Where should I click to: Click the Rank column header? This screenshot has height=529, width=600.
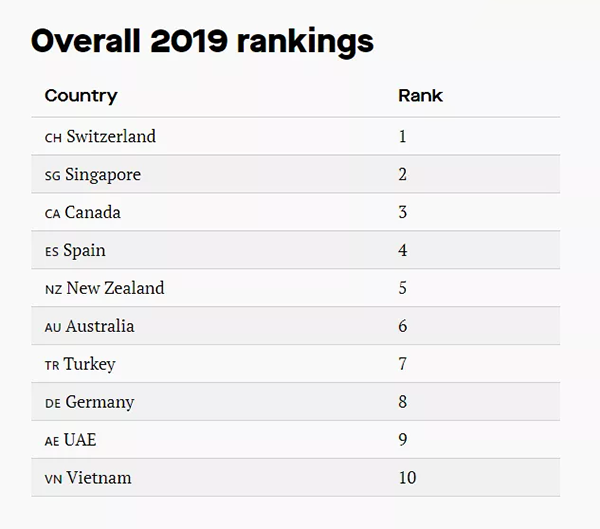tap(420, 96)
